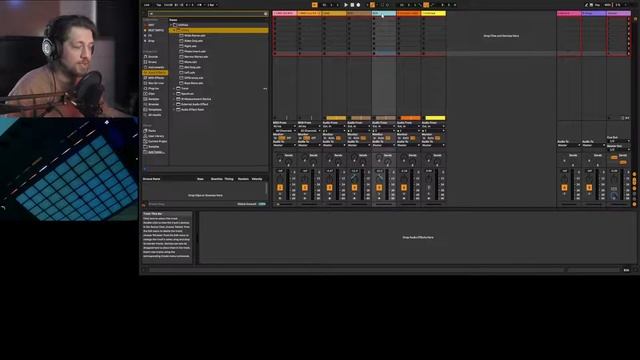
Task: Open the first pink track's MIDI From dropdown
Action: tap(284, 127)
